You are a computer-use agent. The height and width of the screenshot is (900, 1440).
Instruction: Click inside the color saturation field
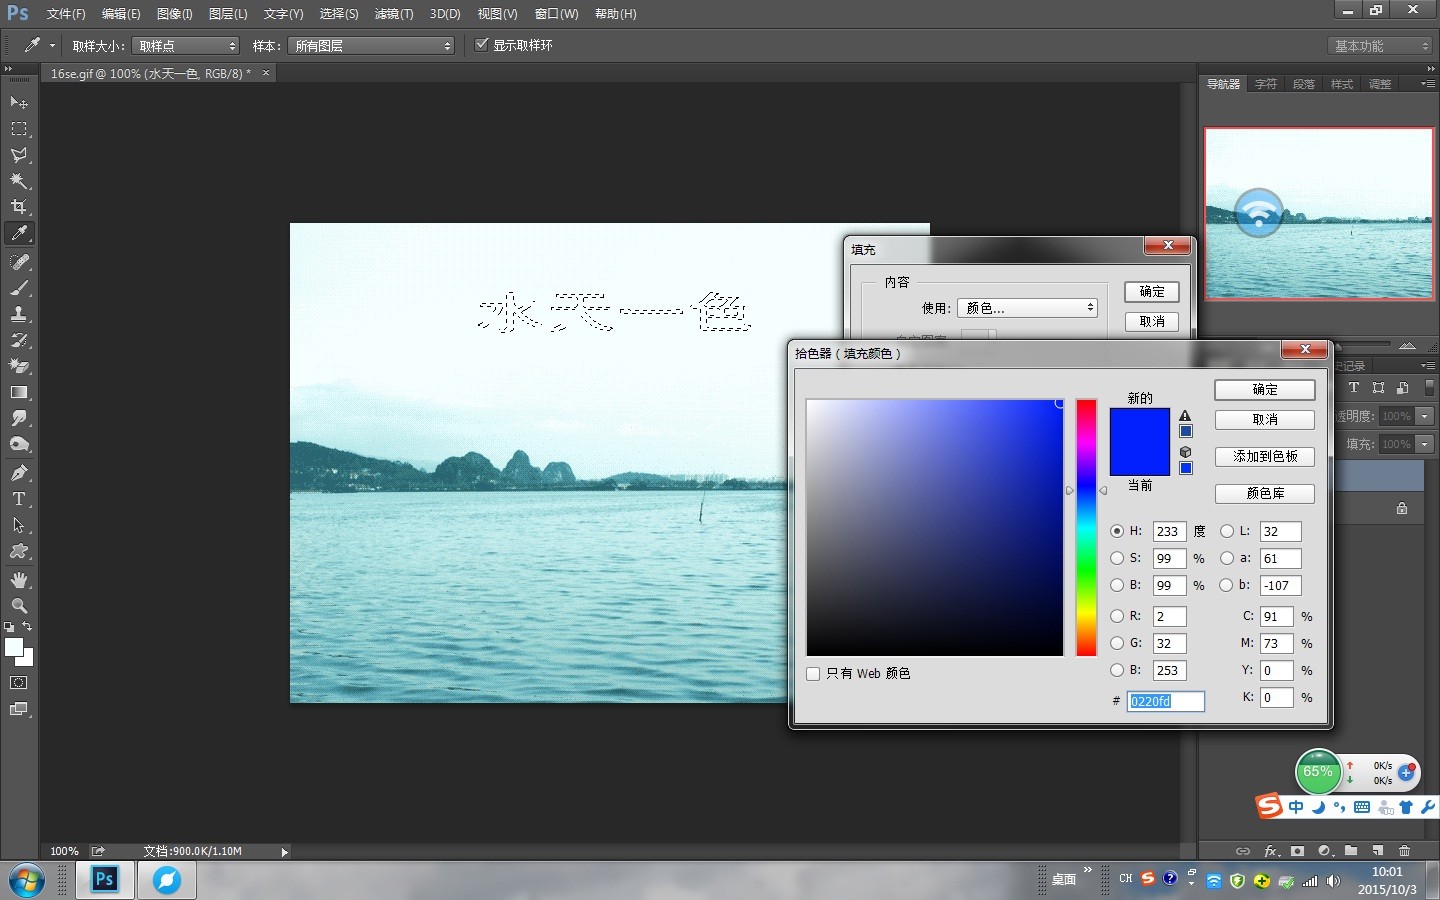point(935,528)
